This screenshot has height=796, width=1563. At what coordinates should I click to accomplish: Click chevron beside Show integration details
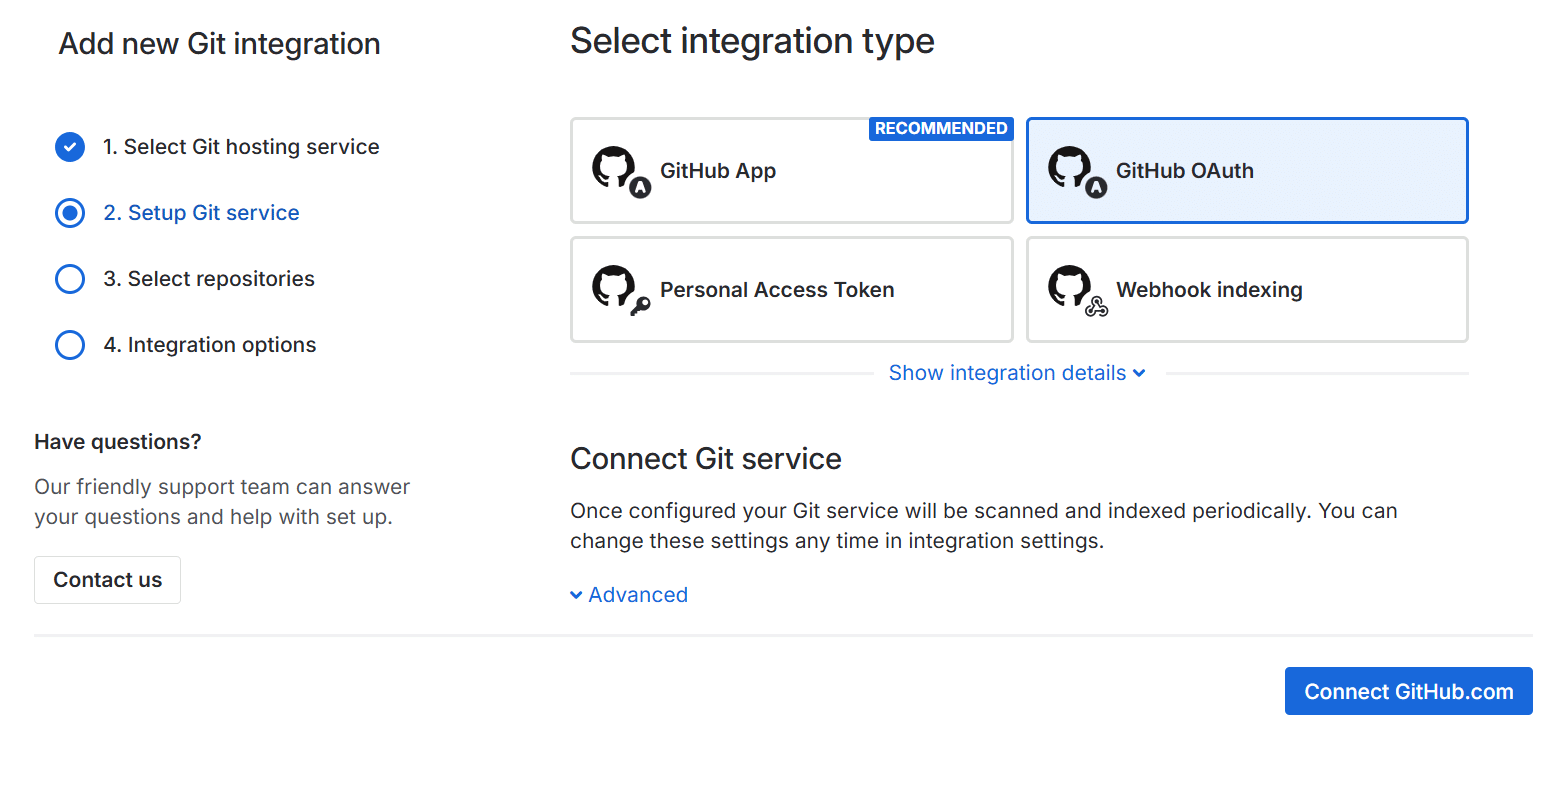point(1139,373)
